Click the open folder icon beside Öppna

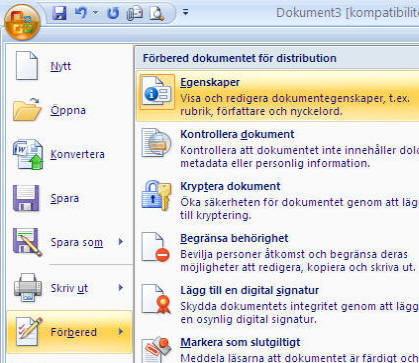click(27, 110)
